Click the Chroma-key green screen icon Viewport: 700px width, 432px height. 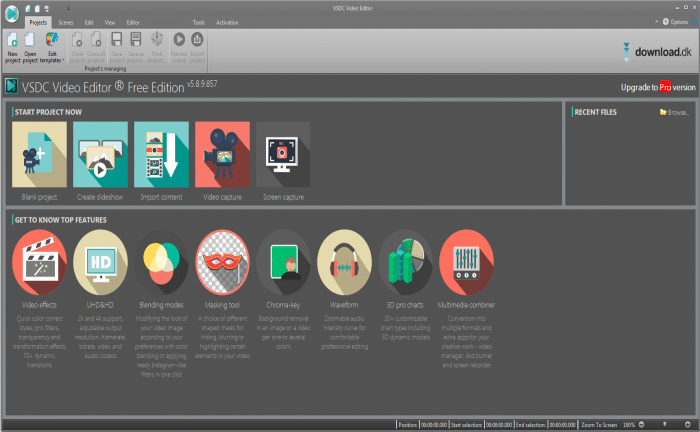(283, 262)
